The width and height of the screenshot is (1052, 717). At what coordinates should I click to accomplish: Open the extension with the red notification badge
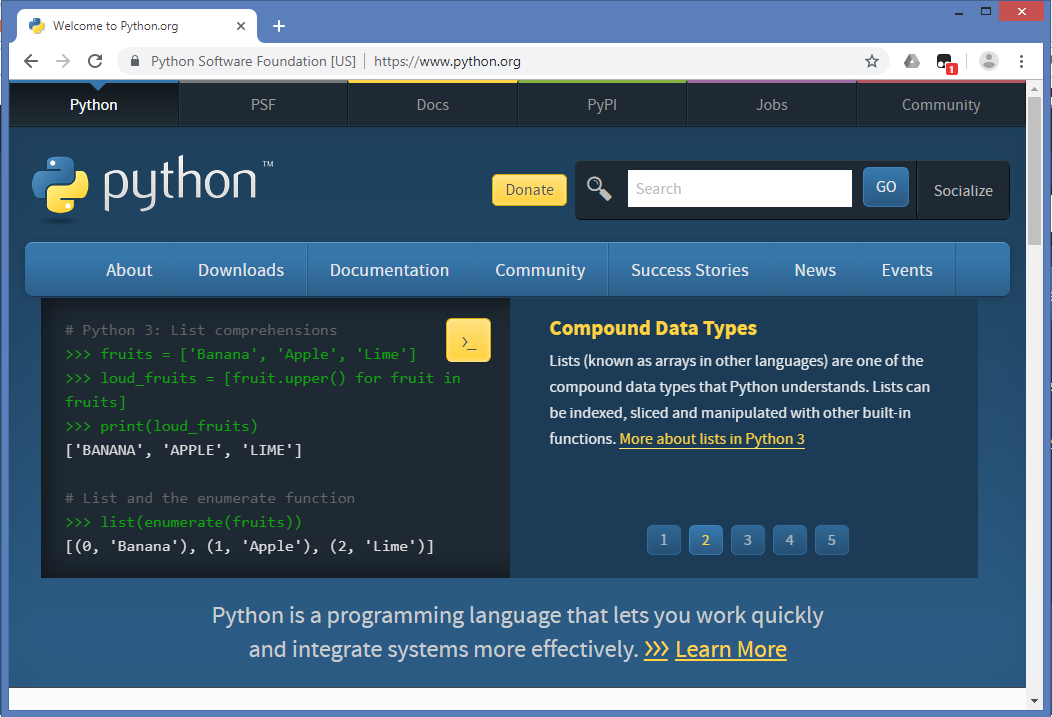pos(947,61)
